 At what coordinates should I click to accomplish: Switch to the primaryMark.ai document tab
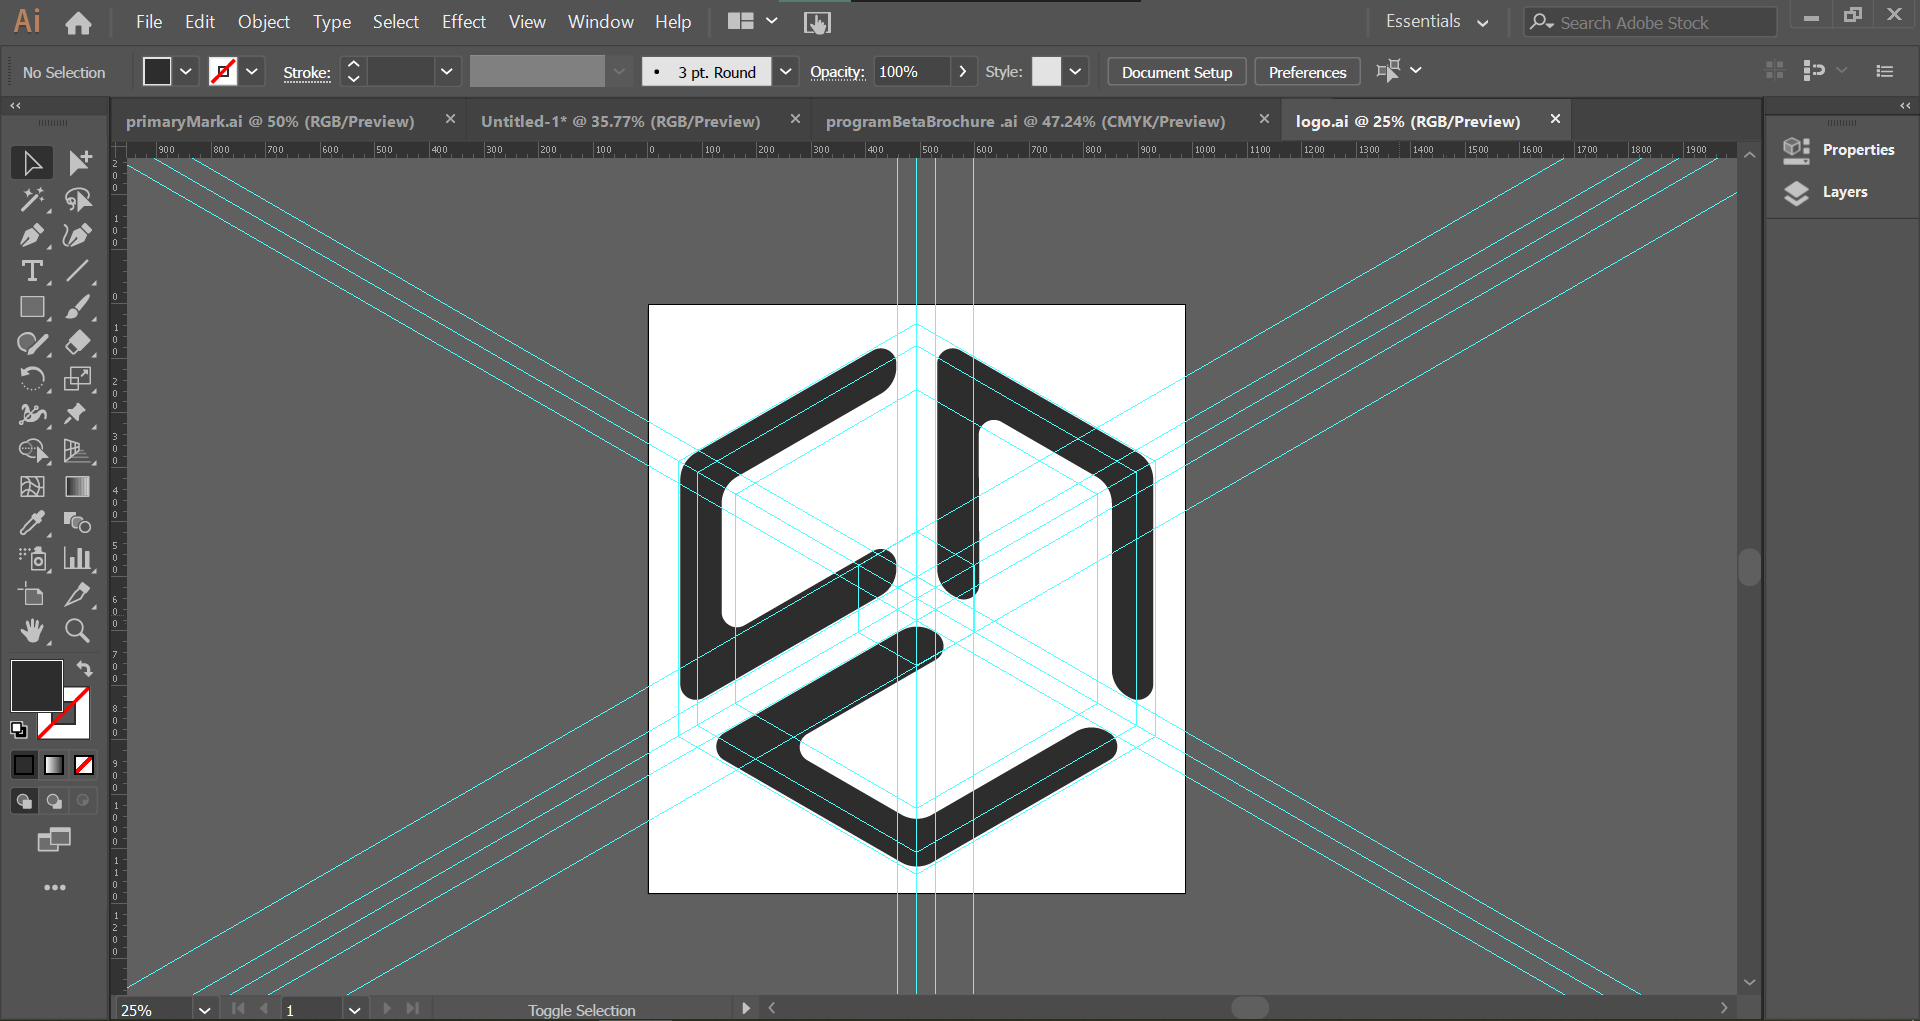click(x=269, y=120)
